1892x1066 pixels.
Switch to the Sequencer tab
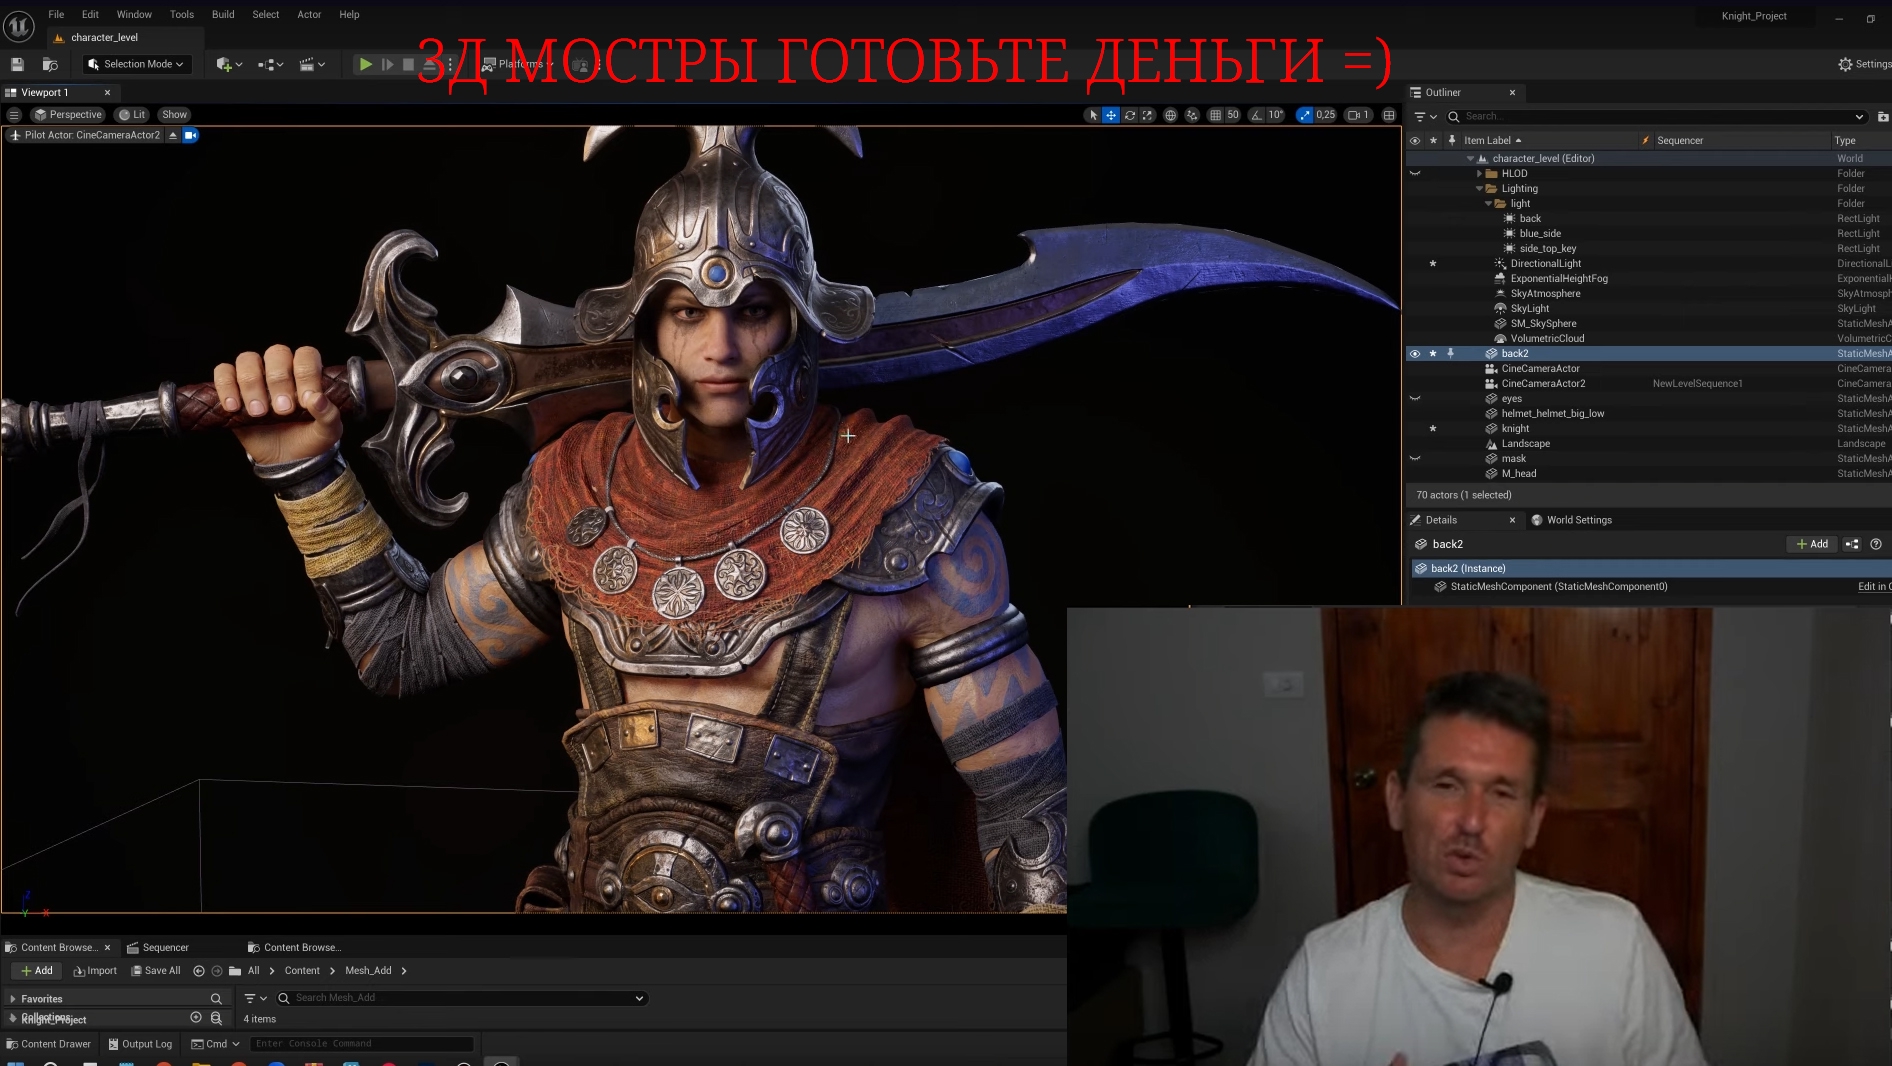(x=165, y=947)
